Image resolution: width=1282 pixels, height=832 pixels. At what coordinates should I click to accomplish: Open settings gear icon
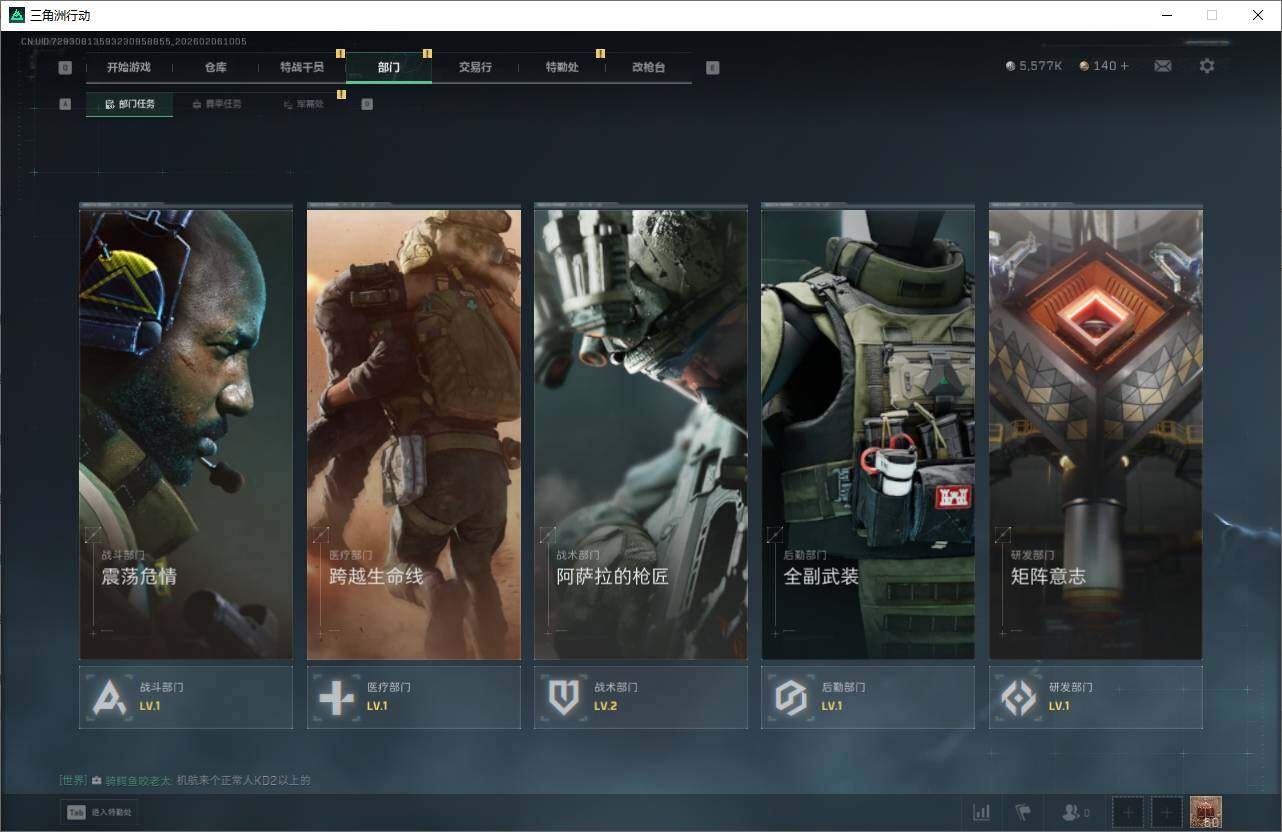tap(1207, 66)
